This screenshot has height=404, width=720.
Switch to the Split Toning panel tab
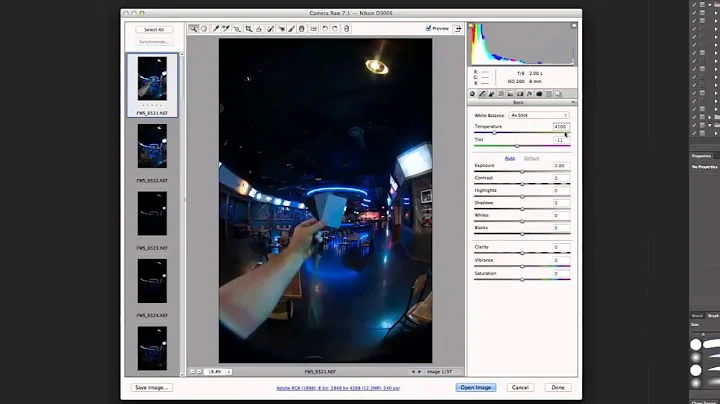510,94
